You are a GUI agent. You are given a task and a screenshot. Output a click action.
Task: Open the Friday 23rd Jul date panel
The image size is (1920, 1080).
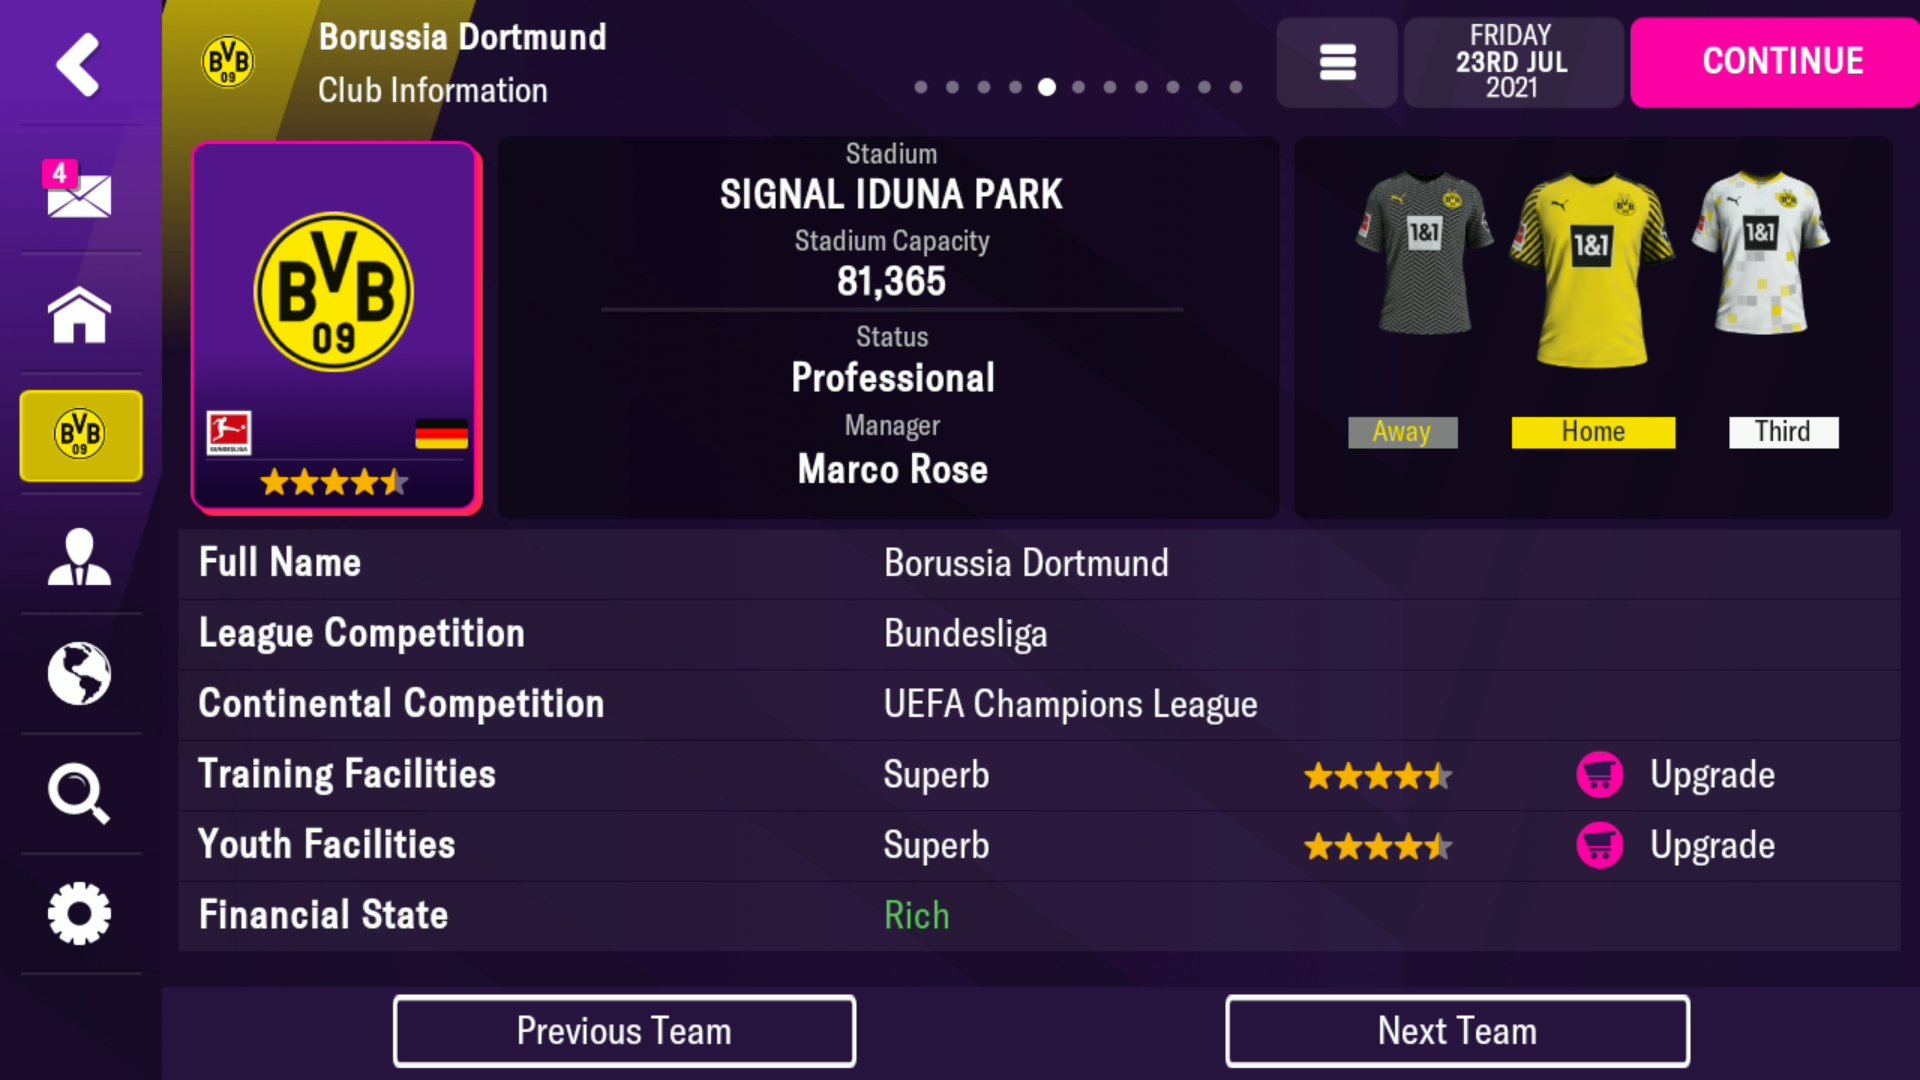coord(1512,62)
